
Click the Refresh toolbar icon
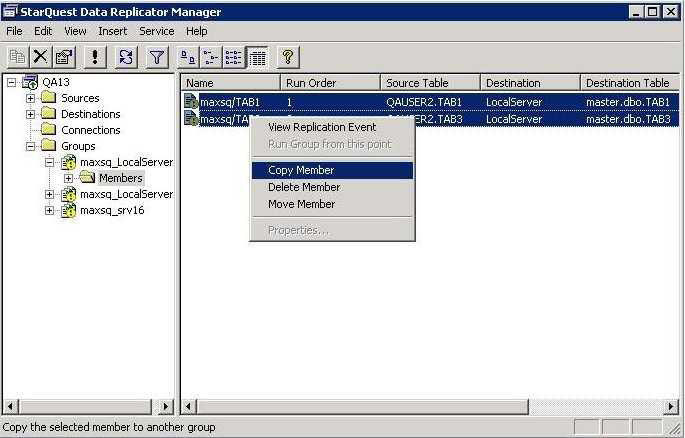pos(126,58)
